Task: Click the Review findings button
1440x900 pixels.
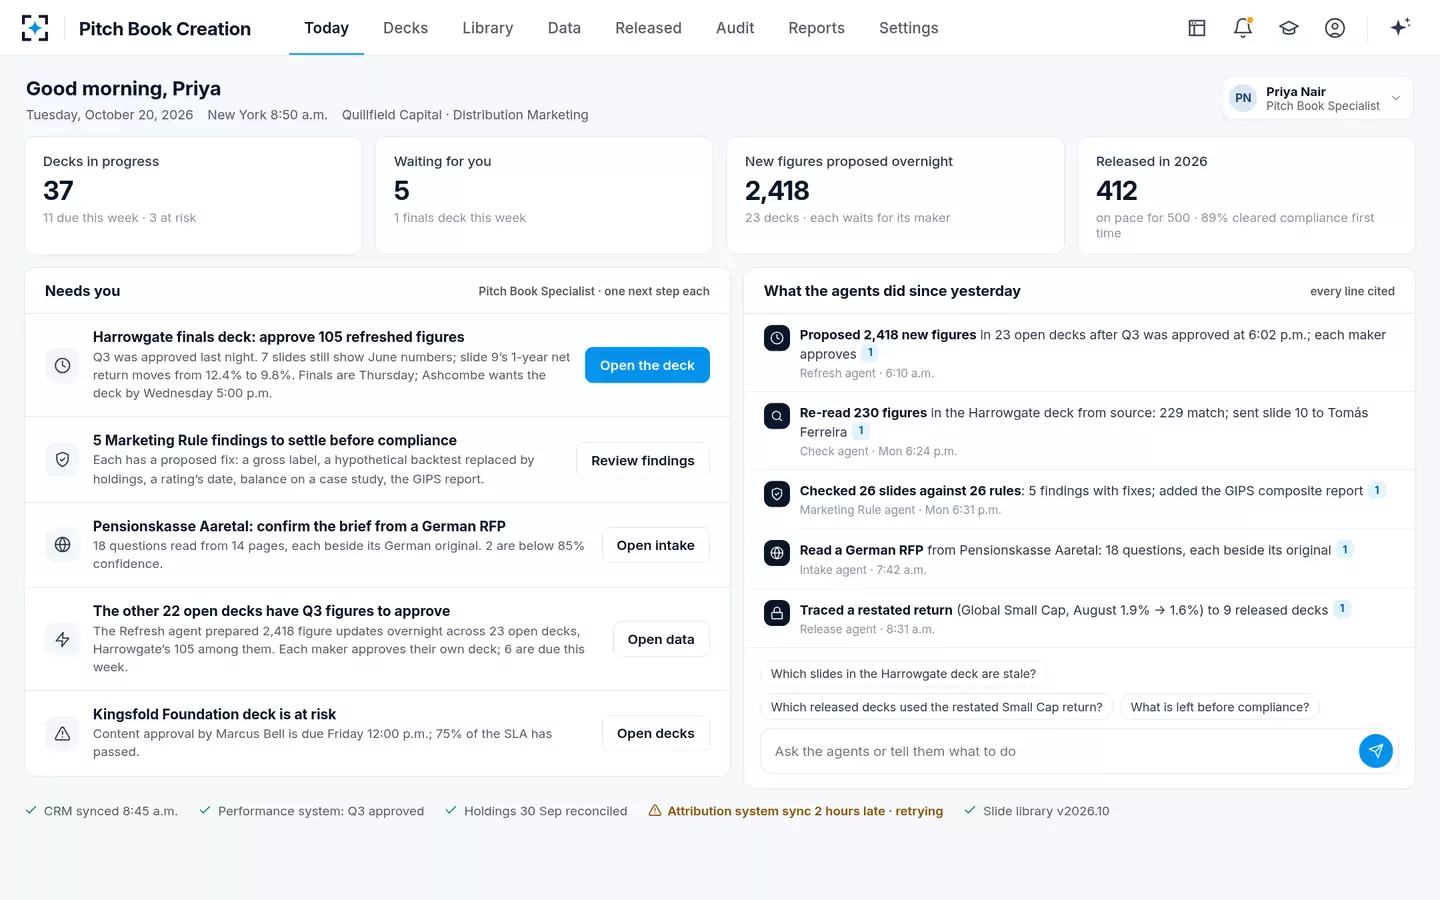Action: click(x=643, y=460)
